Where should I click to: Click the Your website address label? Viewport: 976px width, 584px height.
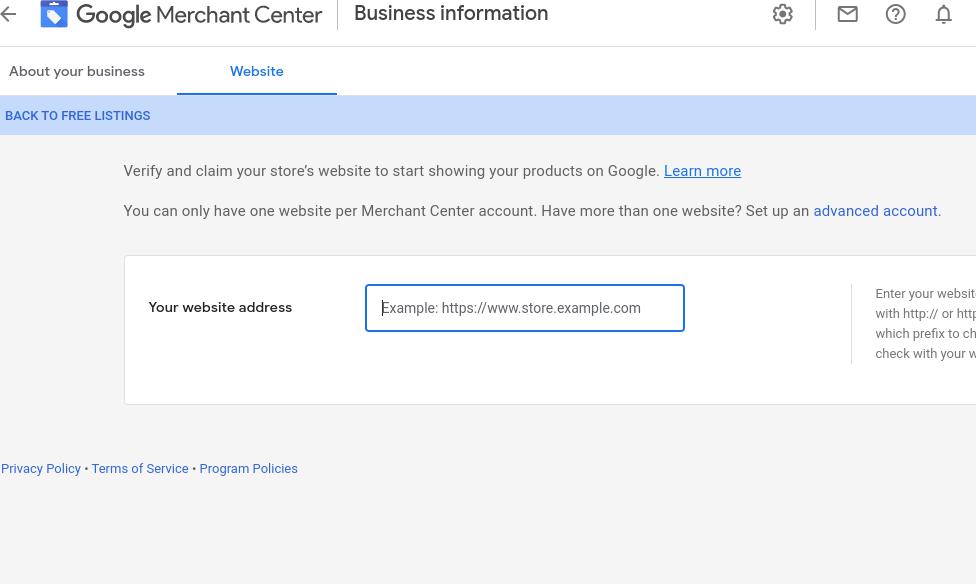click(x=220, y=307)
